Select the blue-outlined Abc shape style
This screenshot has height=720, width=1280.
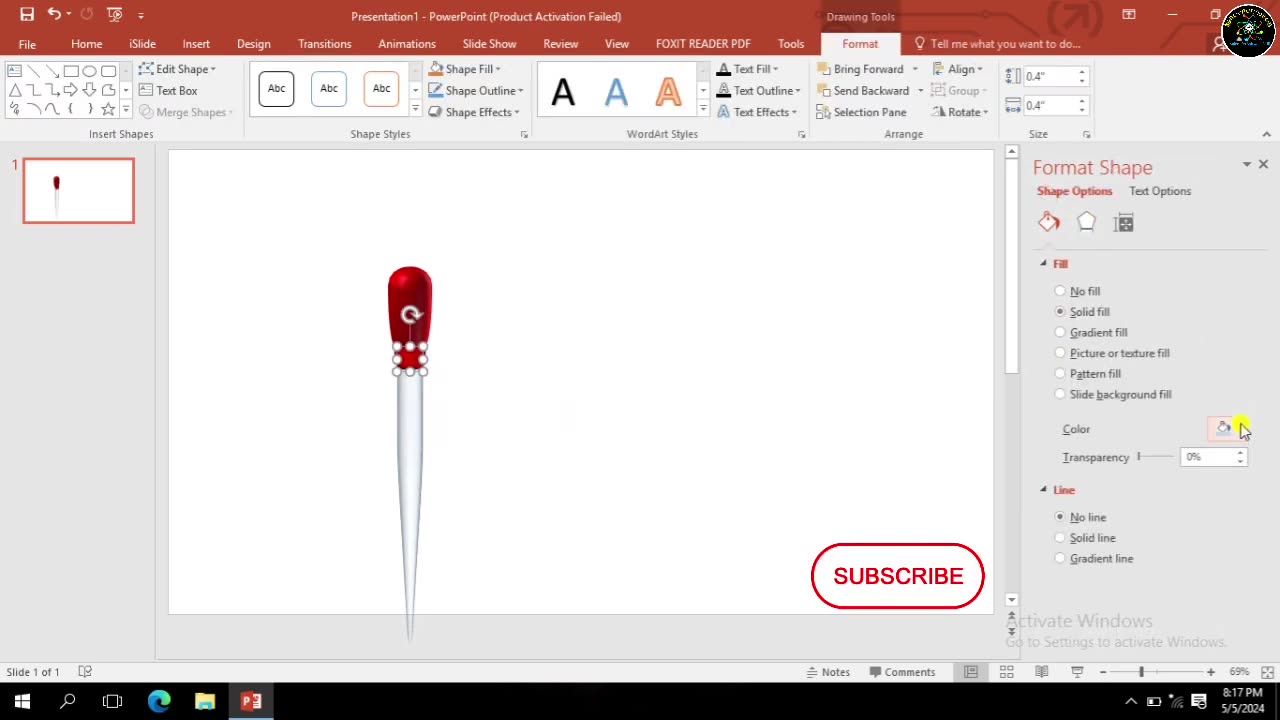pos(329,89)
